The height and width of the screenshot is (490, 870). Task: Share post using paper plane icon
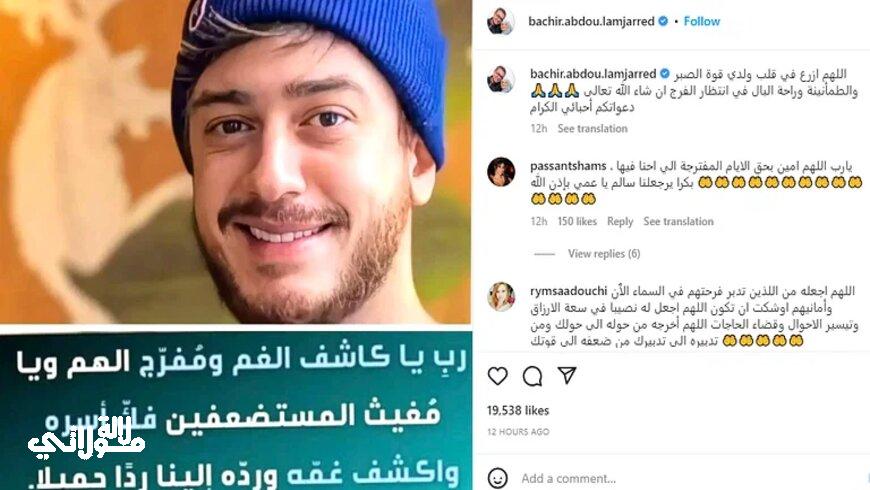click(567, 376)
